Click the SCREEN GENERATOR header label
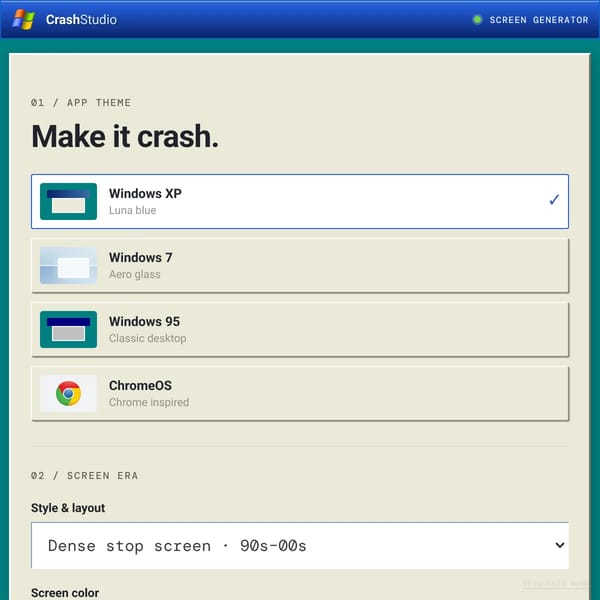This screenshot has height=600, width=600. [x=539, y=20]
